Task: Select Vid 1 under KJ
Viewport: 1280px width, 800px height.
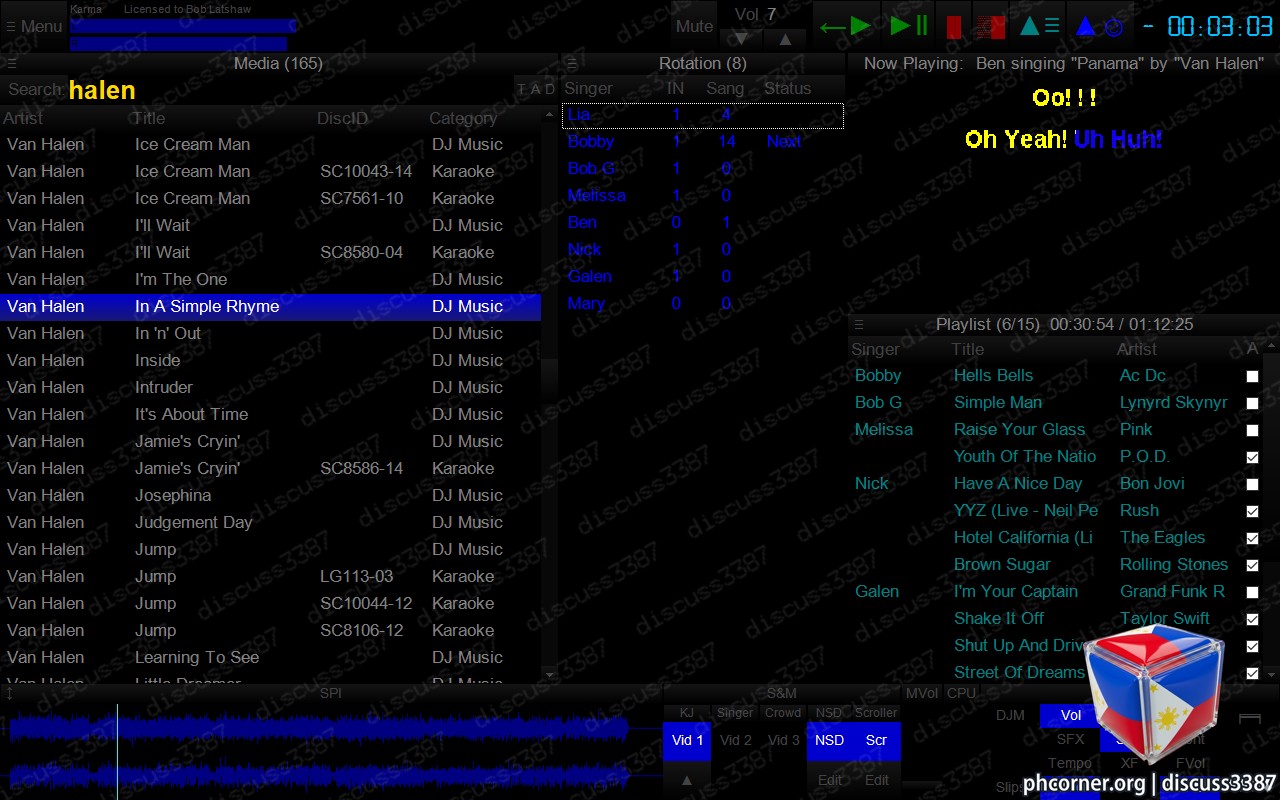Action: click(687, 741)
